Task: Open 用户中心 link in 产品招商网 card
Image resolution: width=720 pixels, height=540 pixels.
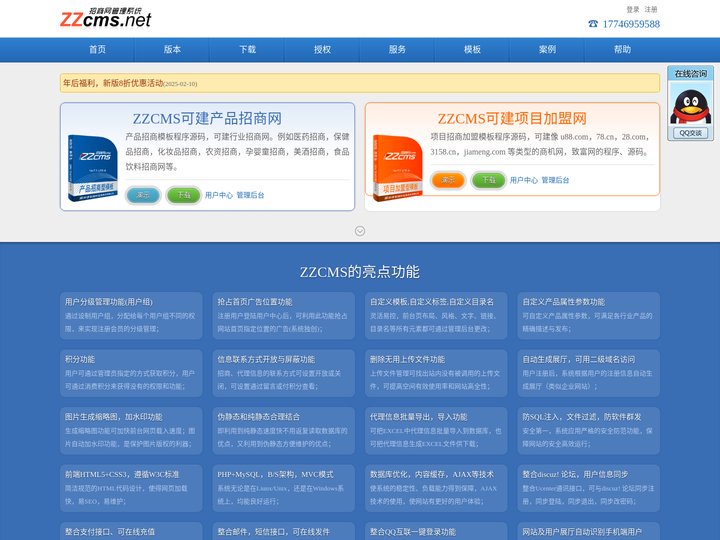Action: pyautogui.click(x=219, y=195)
